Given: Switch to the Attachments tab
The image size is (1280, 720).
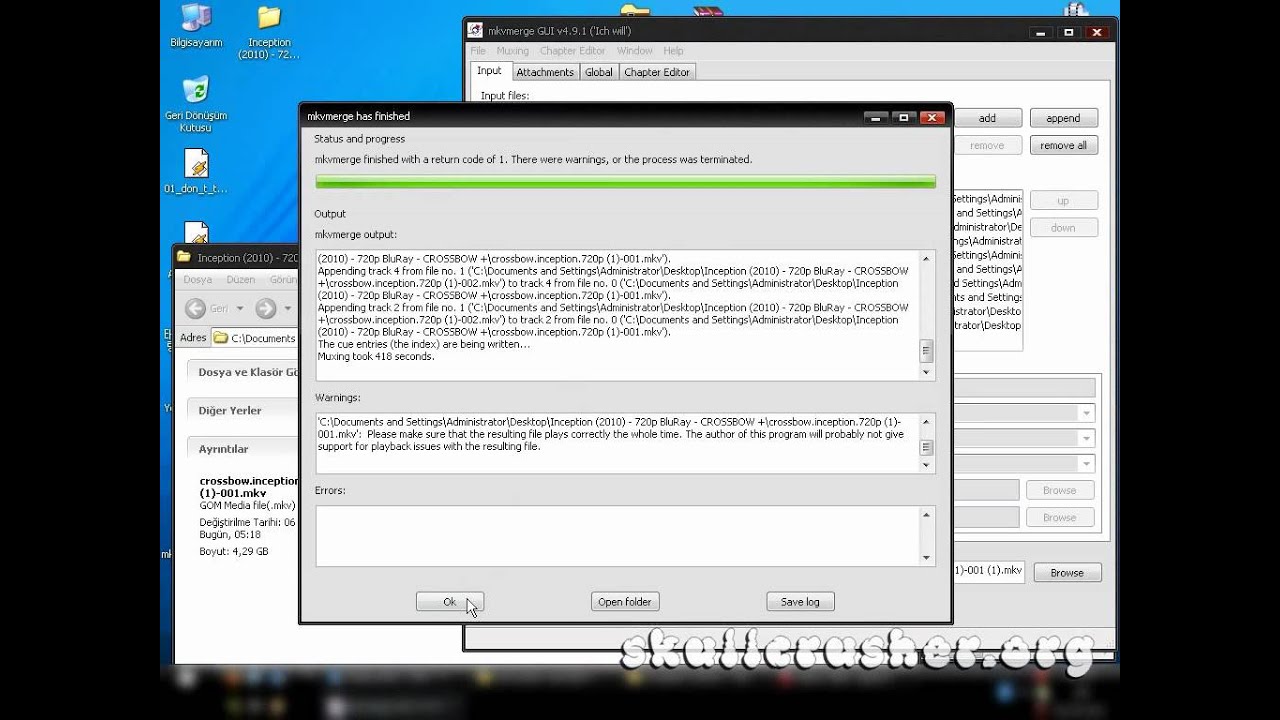Looking at the screenshot, I should point(545,72).
